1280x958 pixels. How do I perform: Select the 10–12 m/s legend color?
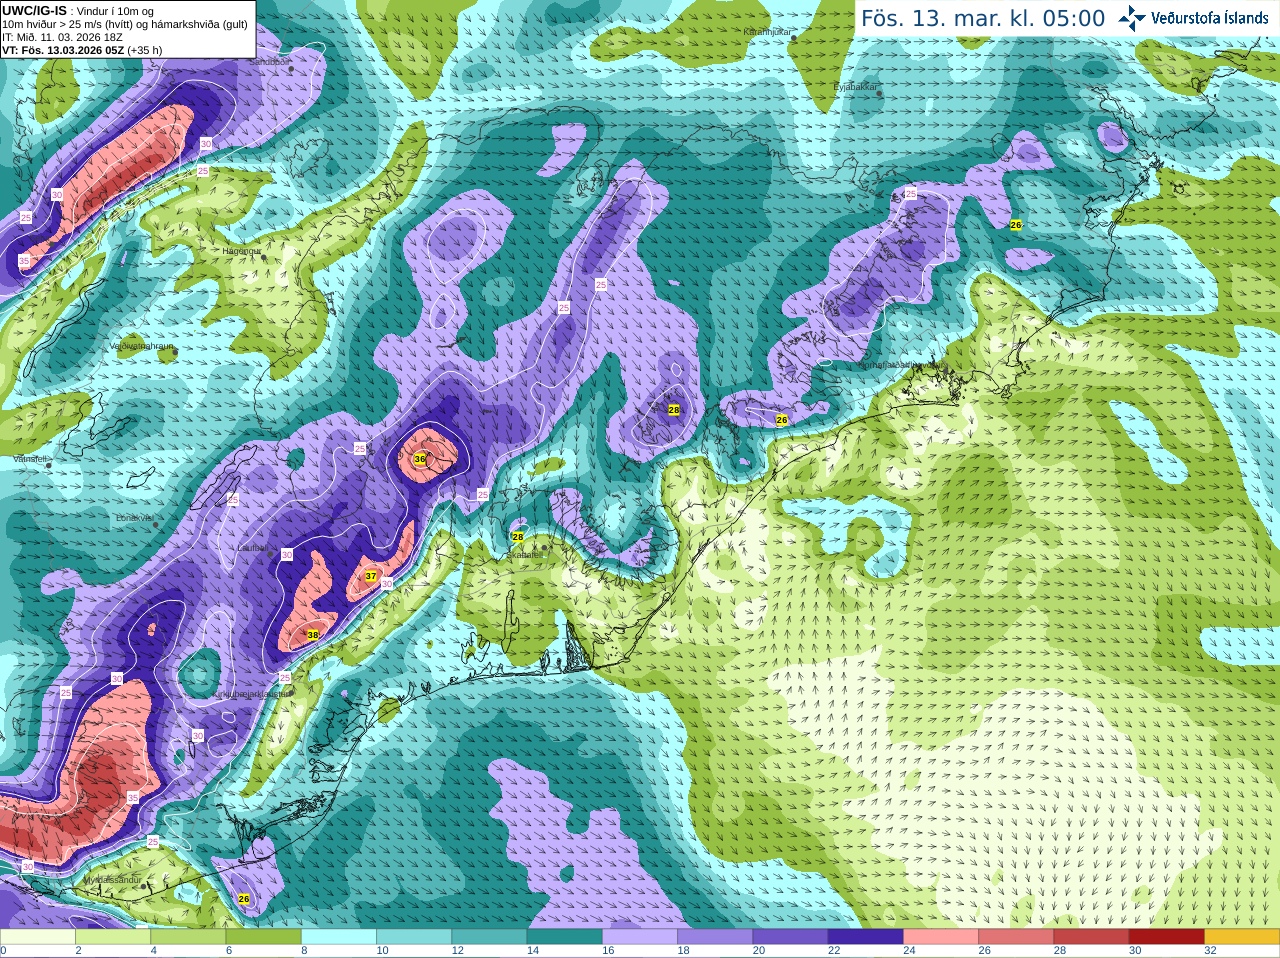pos(414,937)
